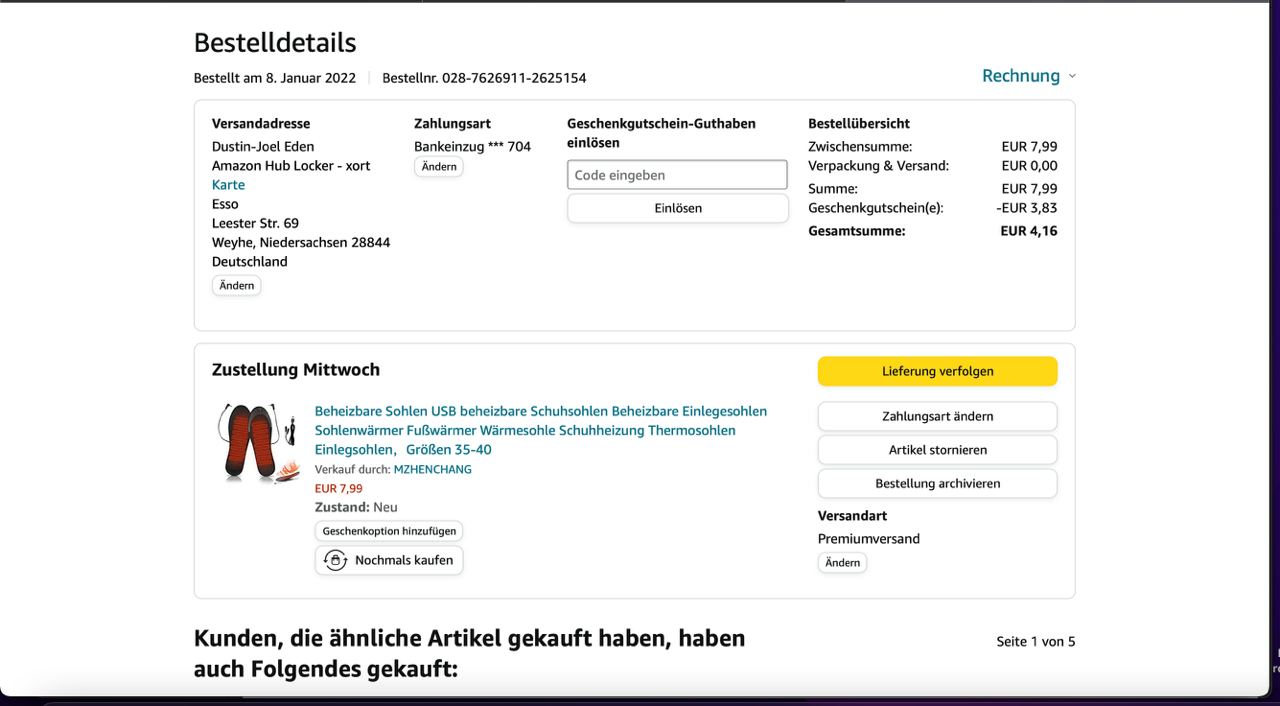Click the Nochmals kaufen button label
This screenshot has width=1280, height=706.
point(404,560)
